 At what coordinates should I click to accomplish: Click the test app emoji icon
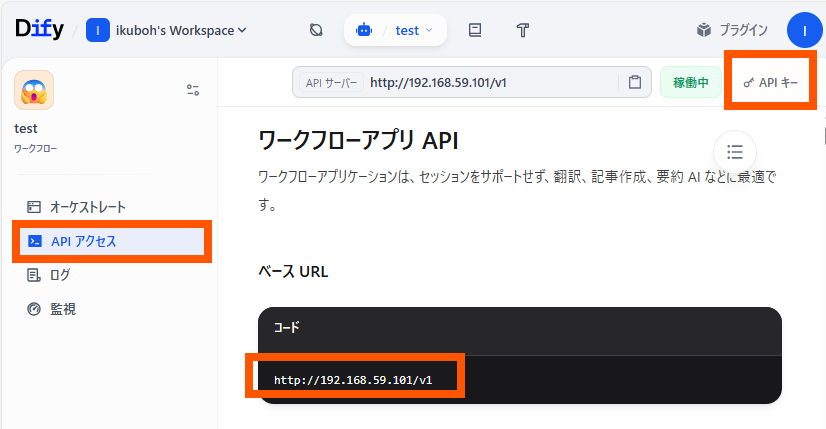[x=34, y=90]
